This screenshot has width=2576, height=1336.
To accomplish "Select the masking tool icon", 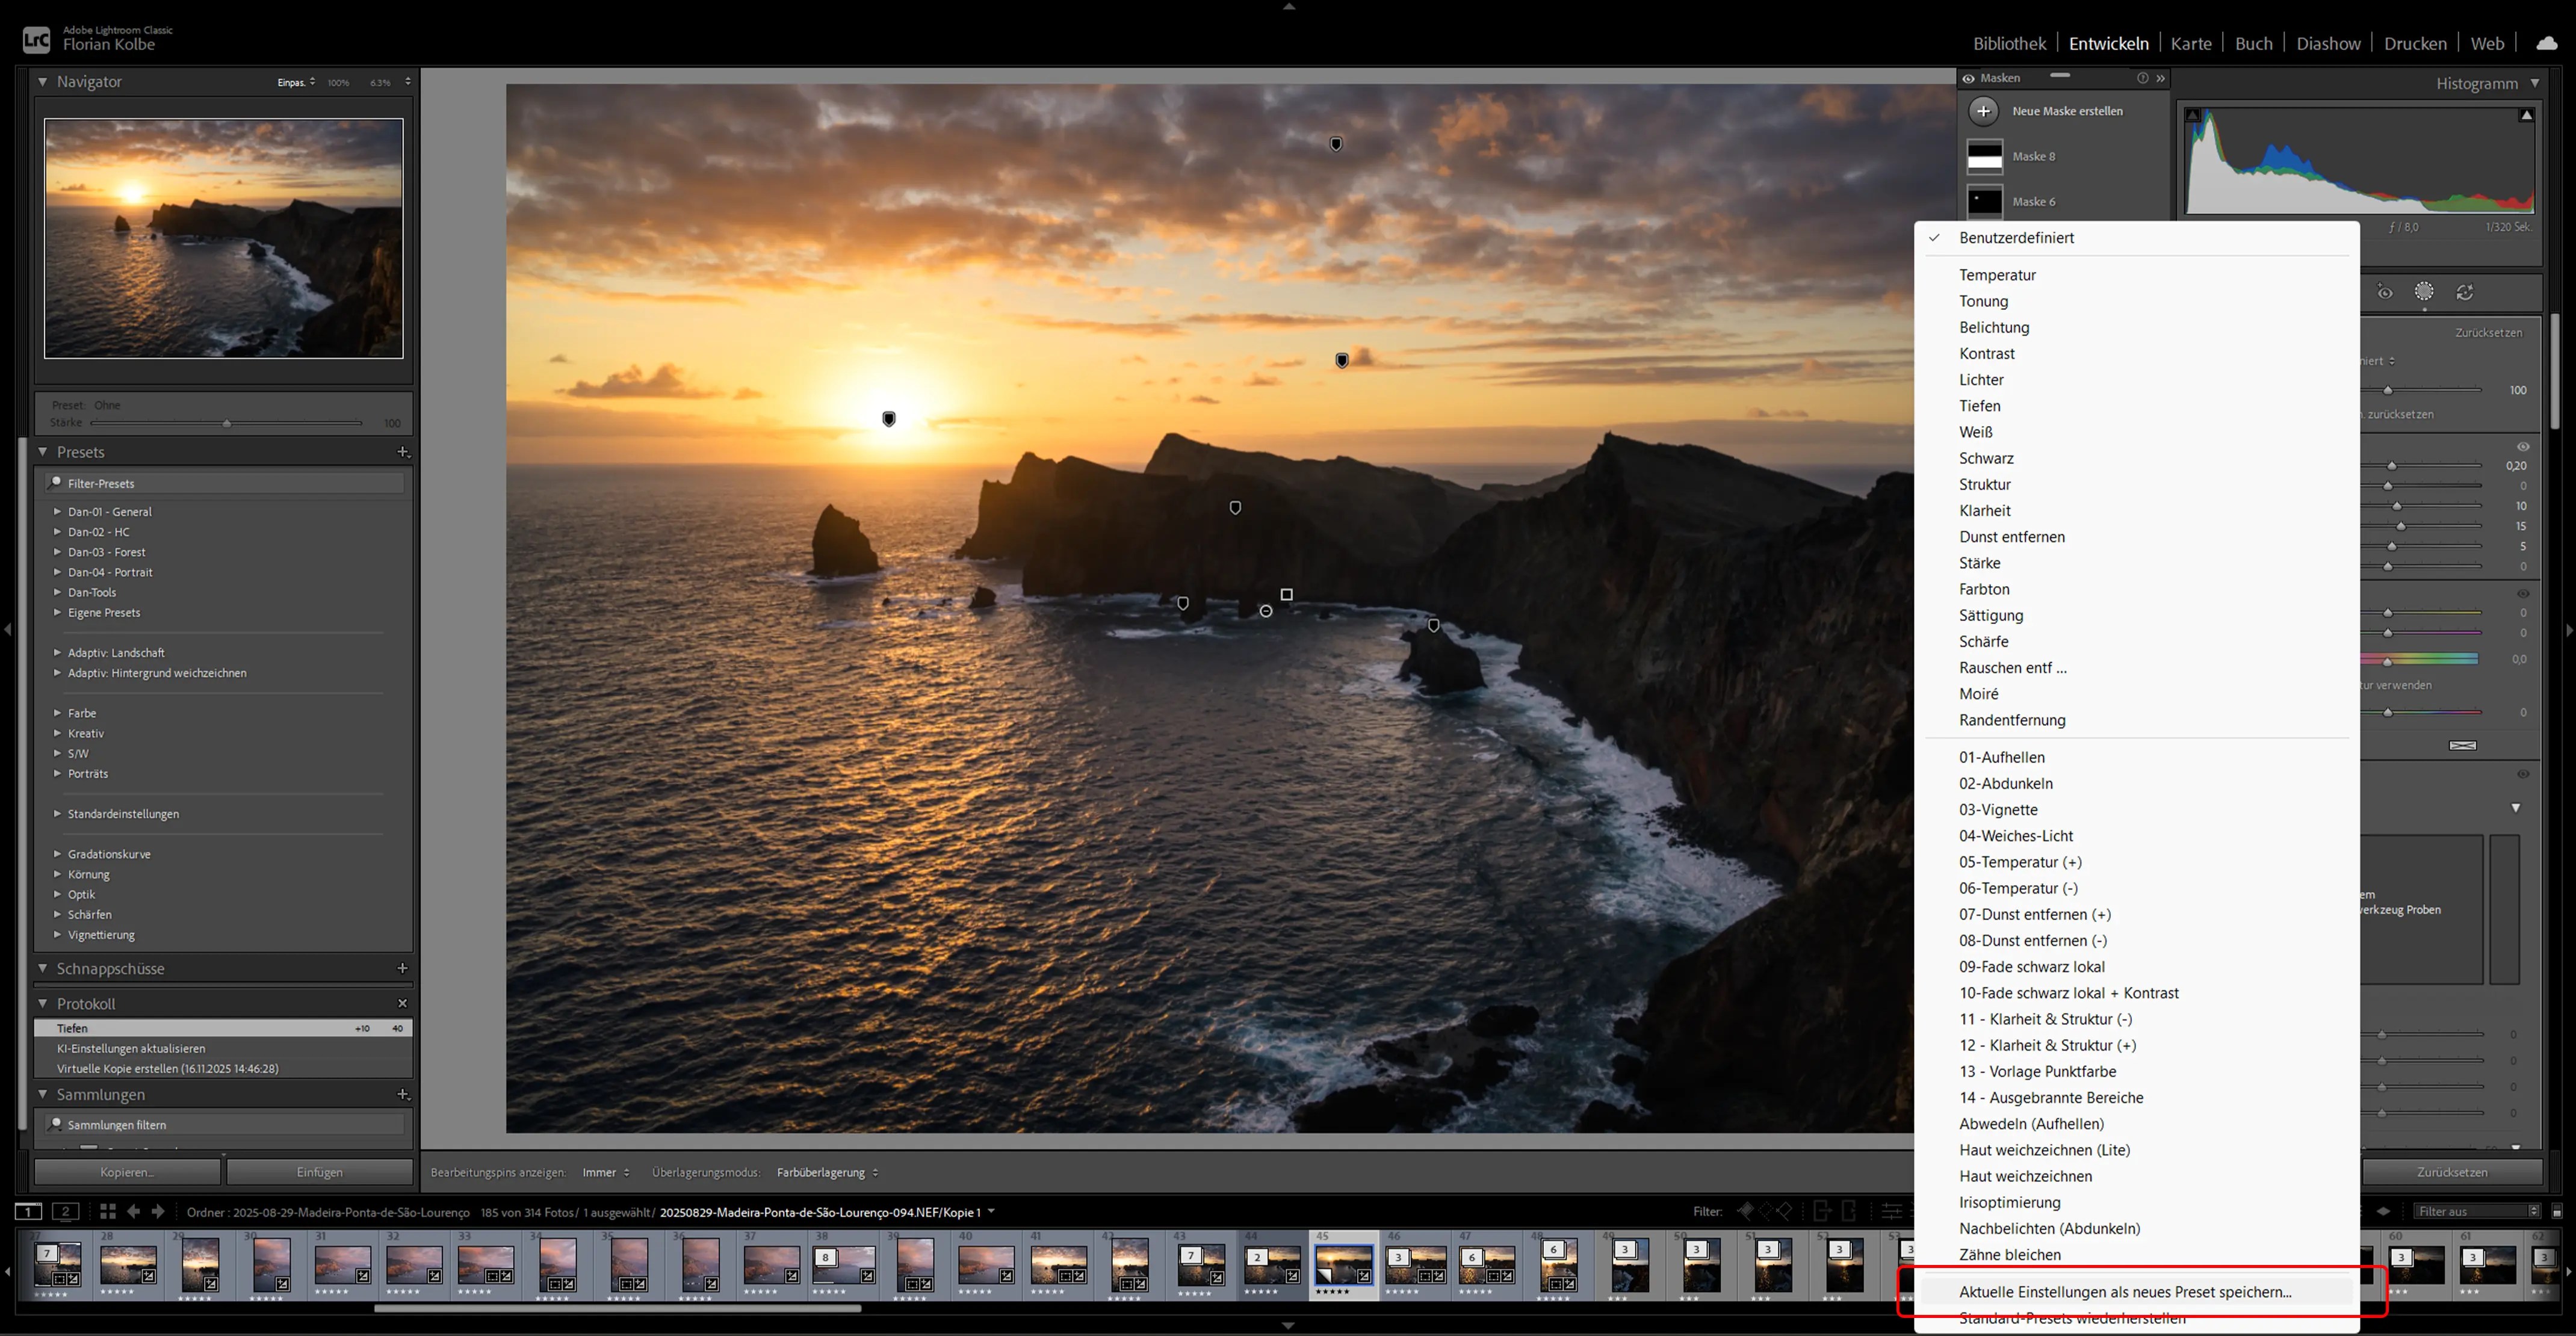I will point(2424,292).
